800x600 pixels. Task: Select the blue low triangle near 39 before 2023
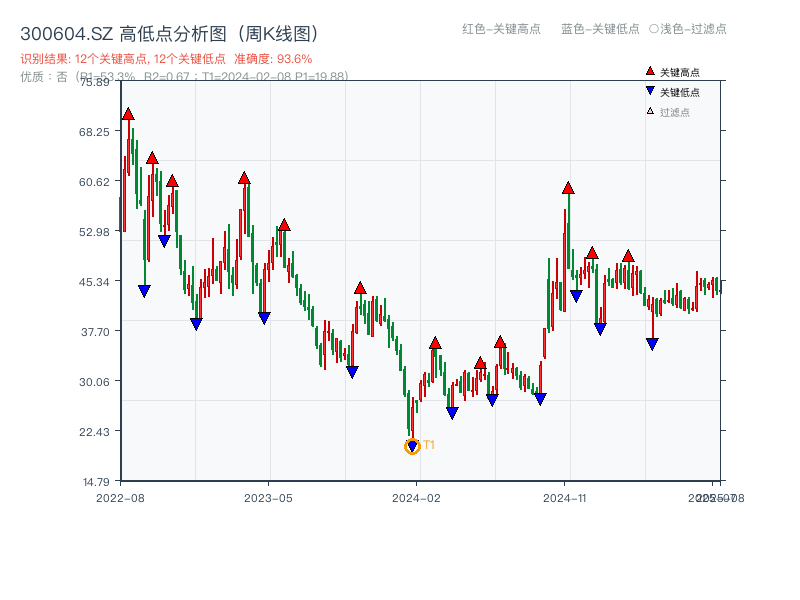[196, 324]
